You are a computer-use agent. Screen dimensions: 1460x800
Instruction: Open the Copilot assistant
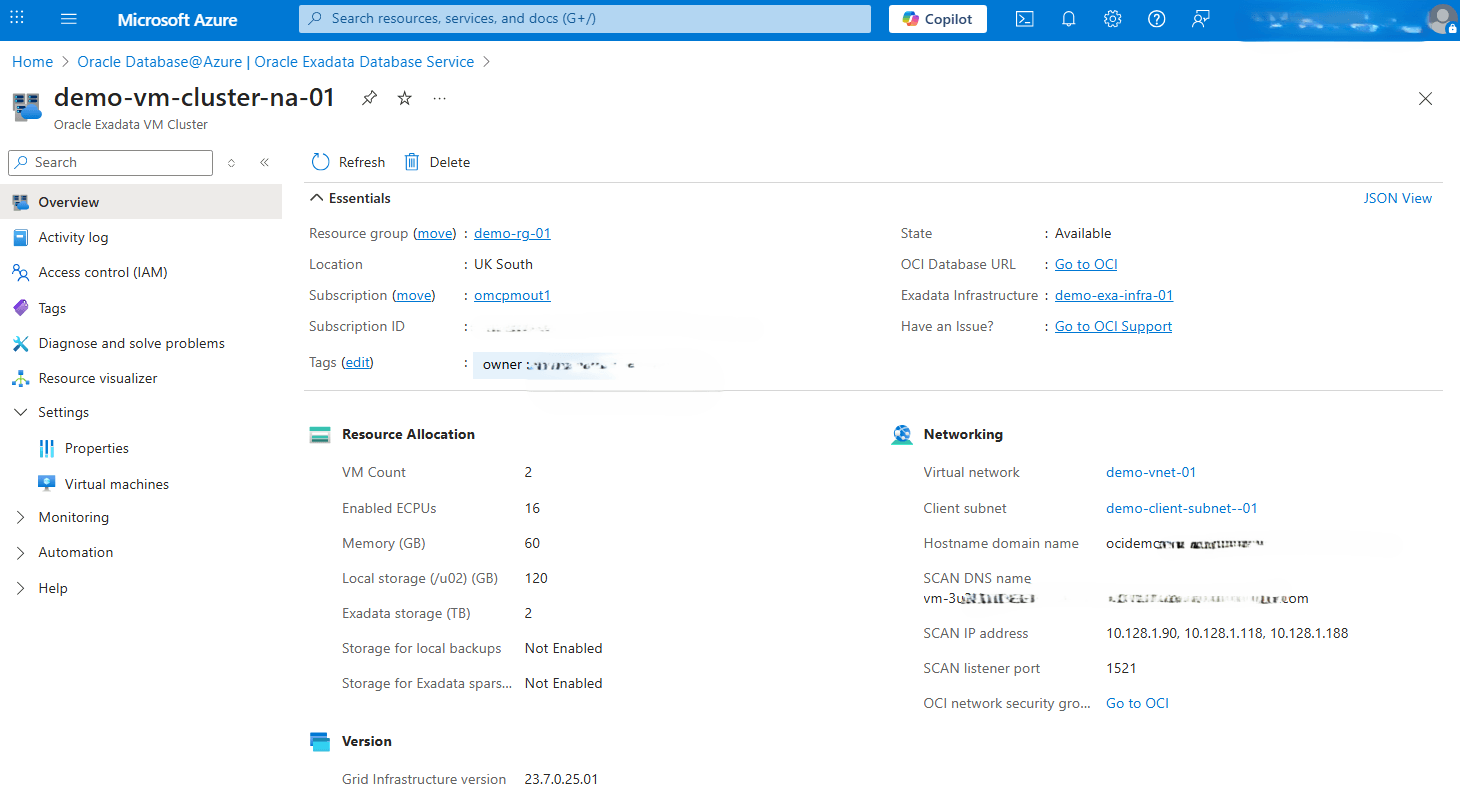pos(937,18)
